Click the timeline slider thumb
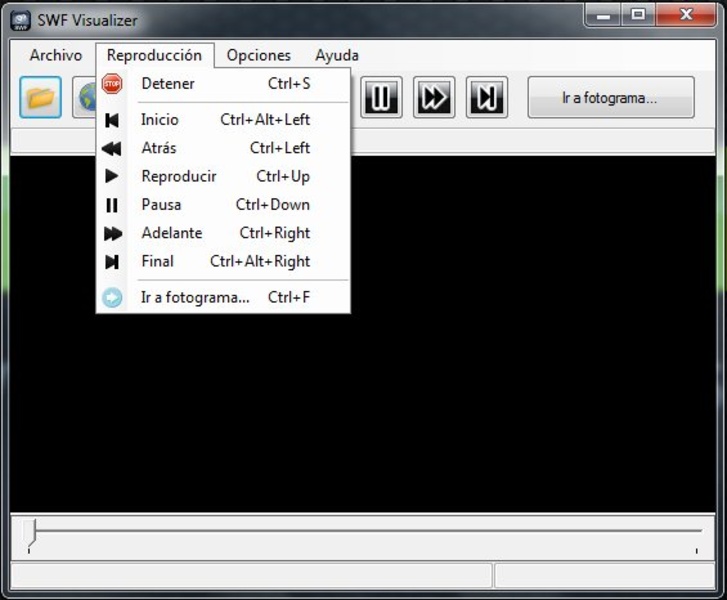Screen dimensions: 727x600 [x=30, y=533]
